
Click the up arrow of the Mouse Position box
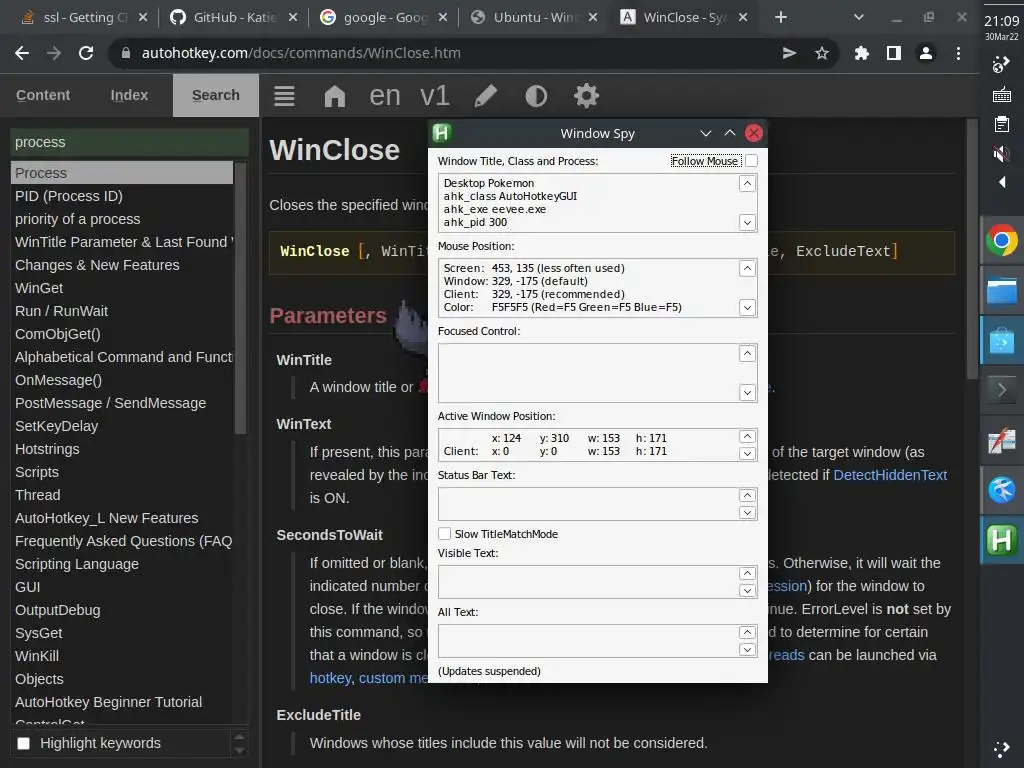tap(748, 268)
